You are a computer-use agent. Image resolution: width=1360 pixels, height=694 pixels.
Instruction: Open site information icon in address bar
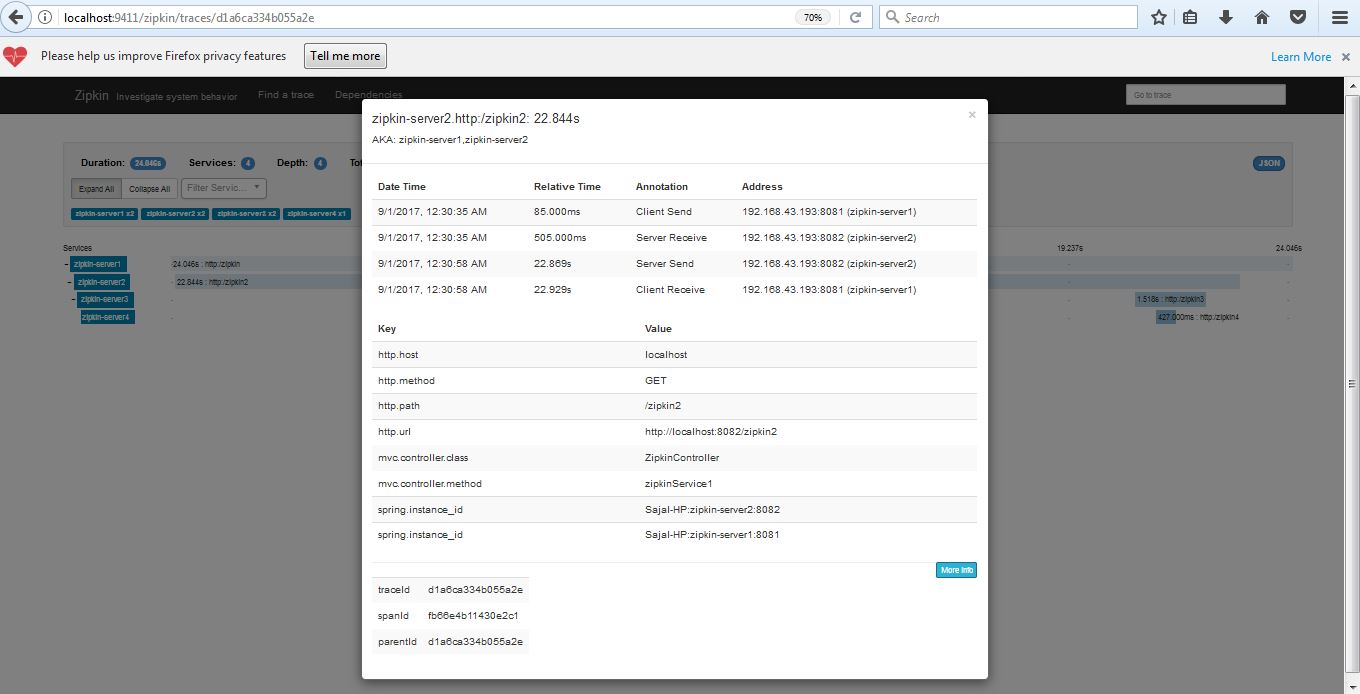(x=45, y=17)
